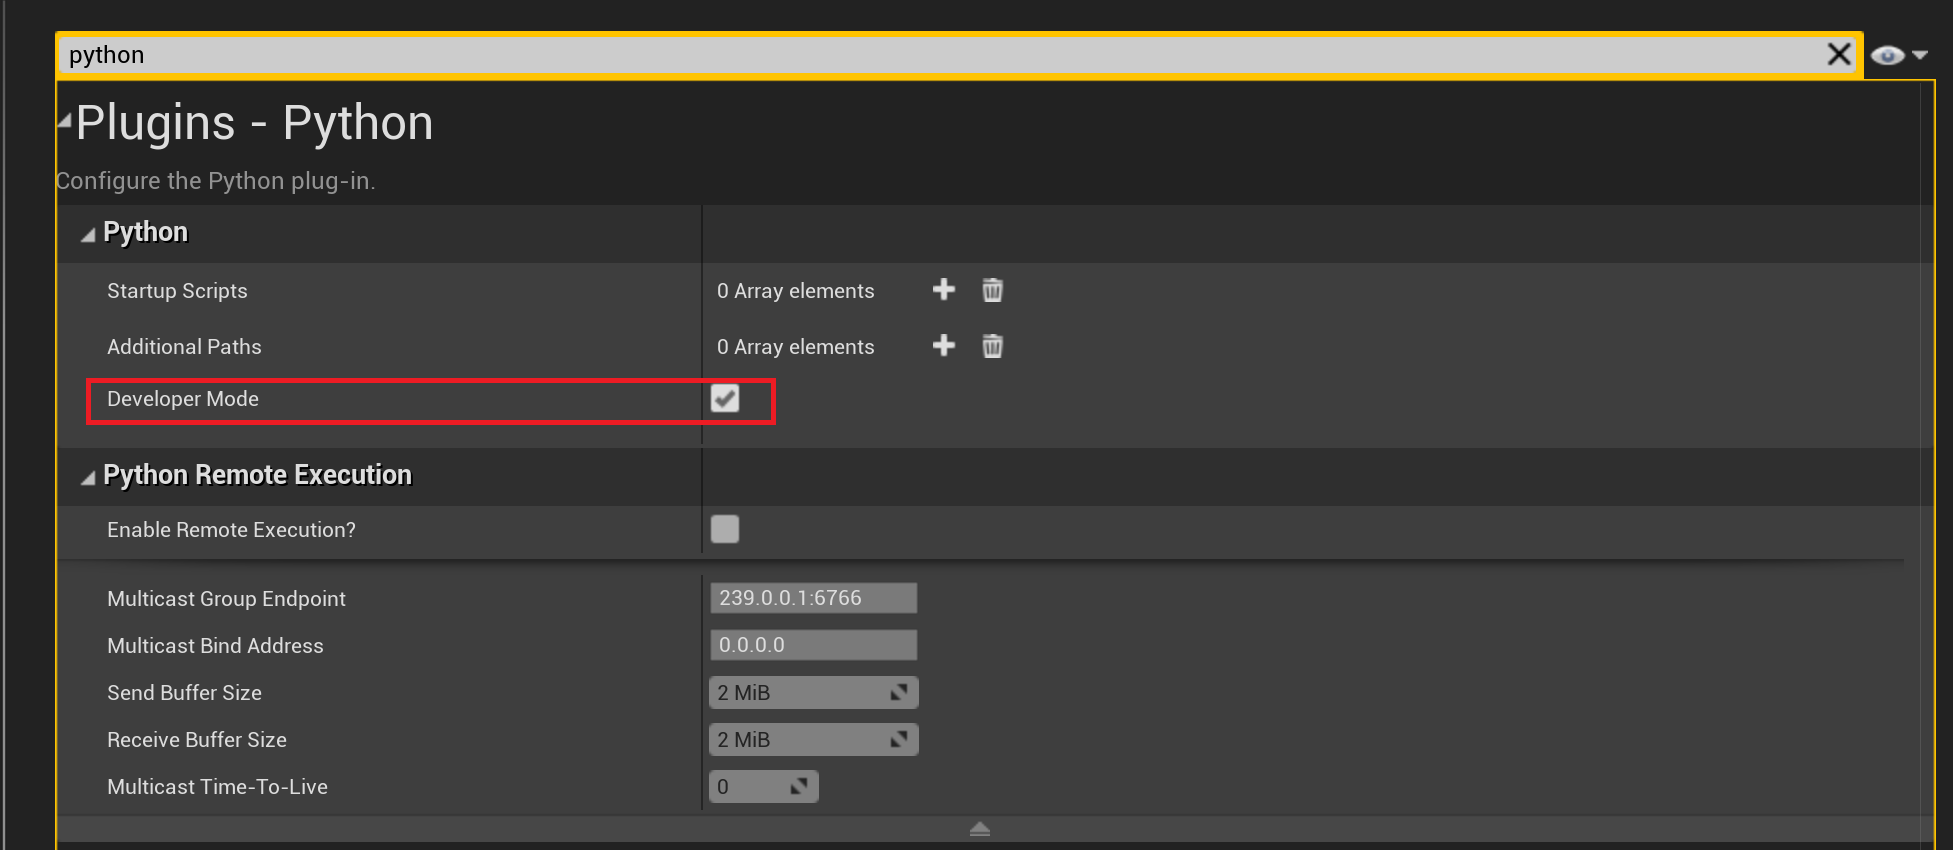Viewport: 1953px width, 850px height.
Task: Click Additional Paths '0 Array elements' text
Action: click(x=795, y=347)
